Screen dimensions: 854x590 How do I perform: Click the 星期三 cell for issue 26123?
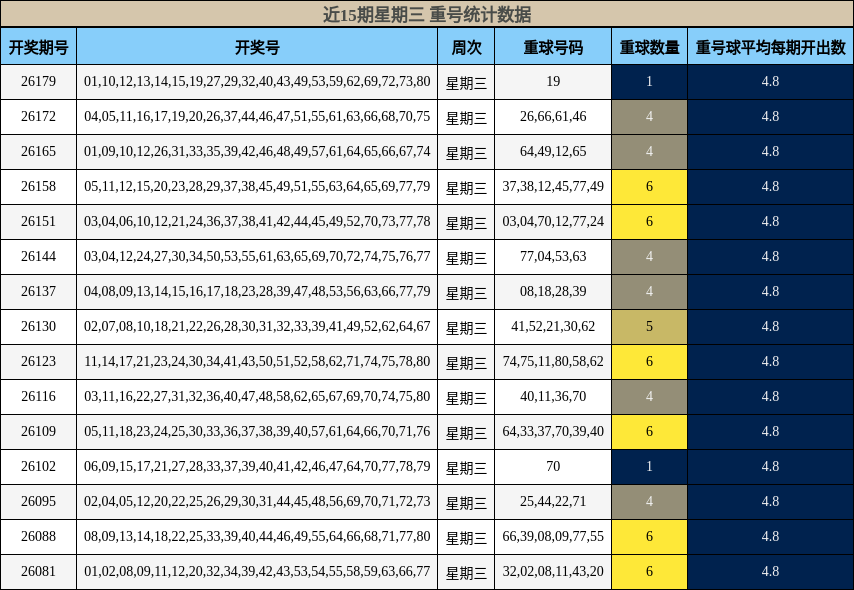click(x=466, y=362)
